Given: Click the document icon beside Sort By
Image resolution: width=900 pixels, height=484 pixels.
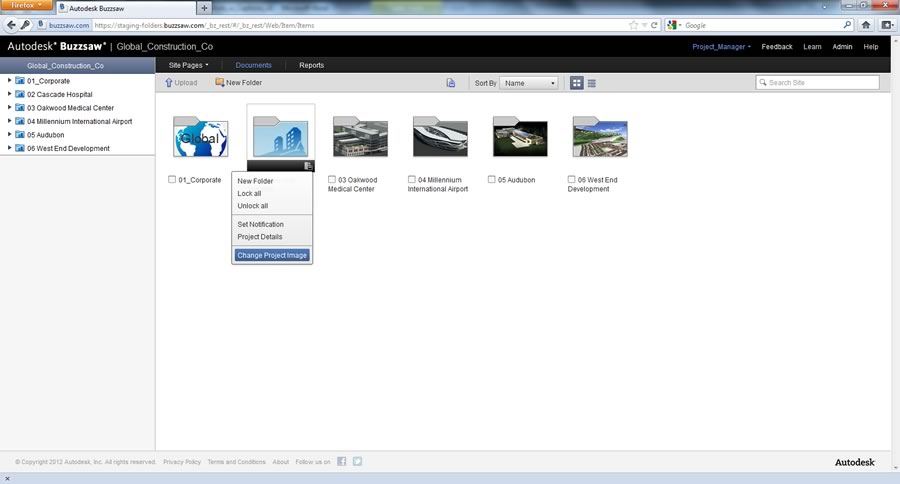Looking at the screenshot, I should (x=451, y=83).
